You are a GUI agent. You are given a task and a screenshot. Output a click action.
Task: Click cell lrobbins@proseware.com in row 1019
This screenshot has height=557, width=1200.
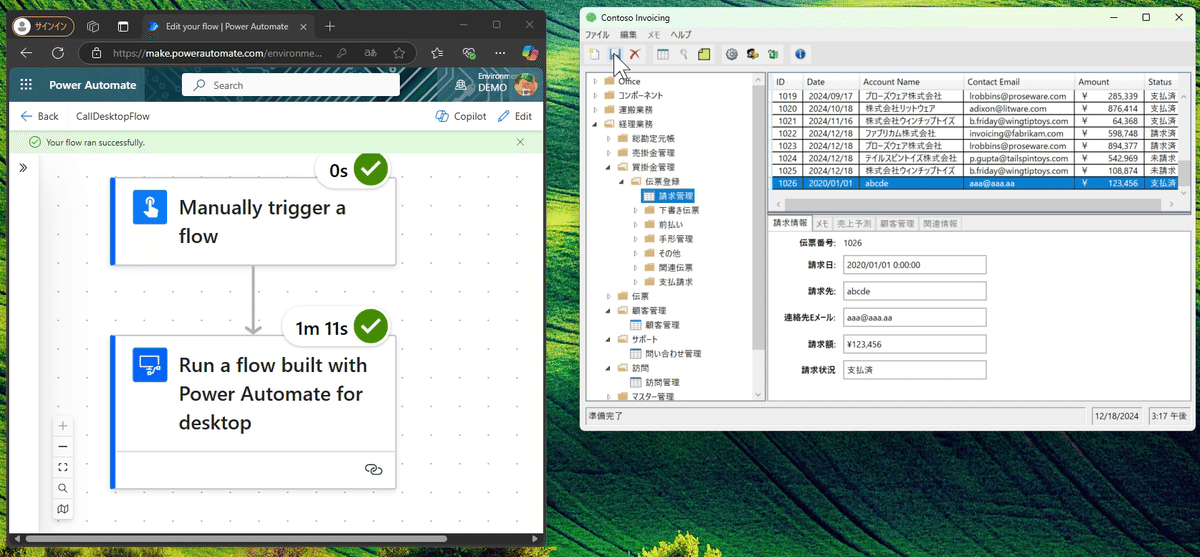(1018, 96)
